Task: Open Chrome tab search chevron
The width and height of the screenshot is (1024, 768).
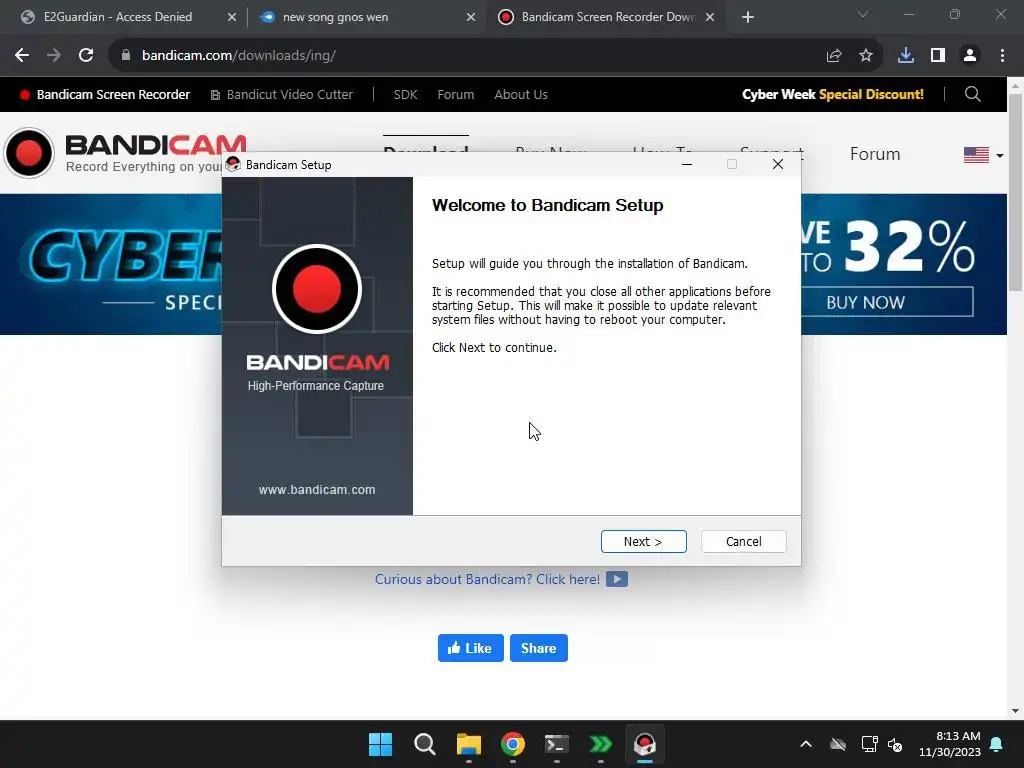Action: coord(863,14)
